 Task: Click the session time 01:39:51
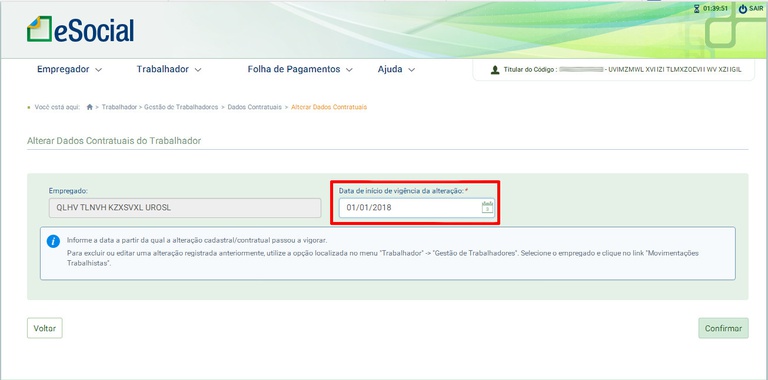(x=715, y=9)
